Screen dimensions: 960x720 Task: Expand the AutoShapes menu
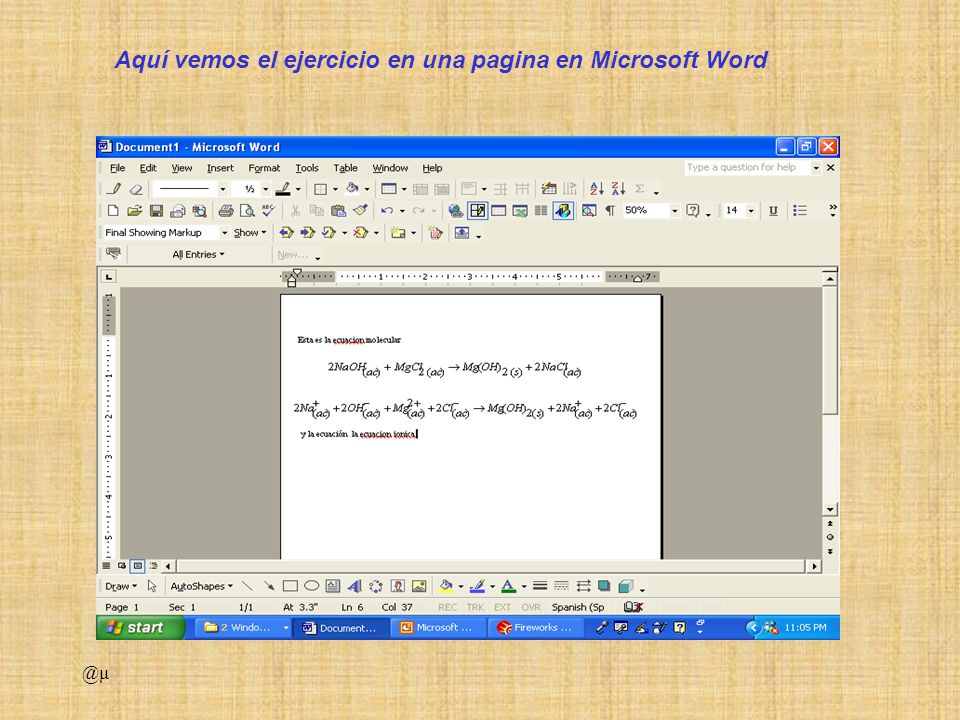point(201,587)
